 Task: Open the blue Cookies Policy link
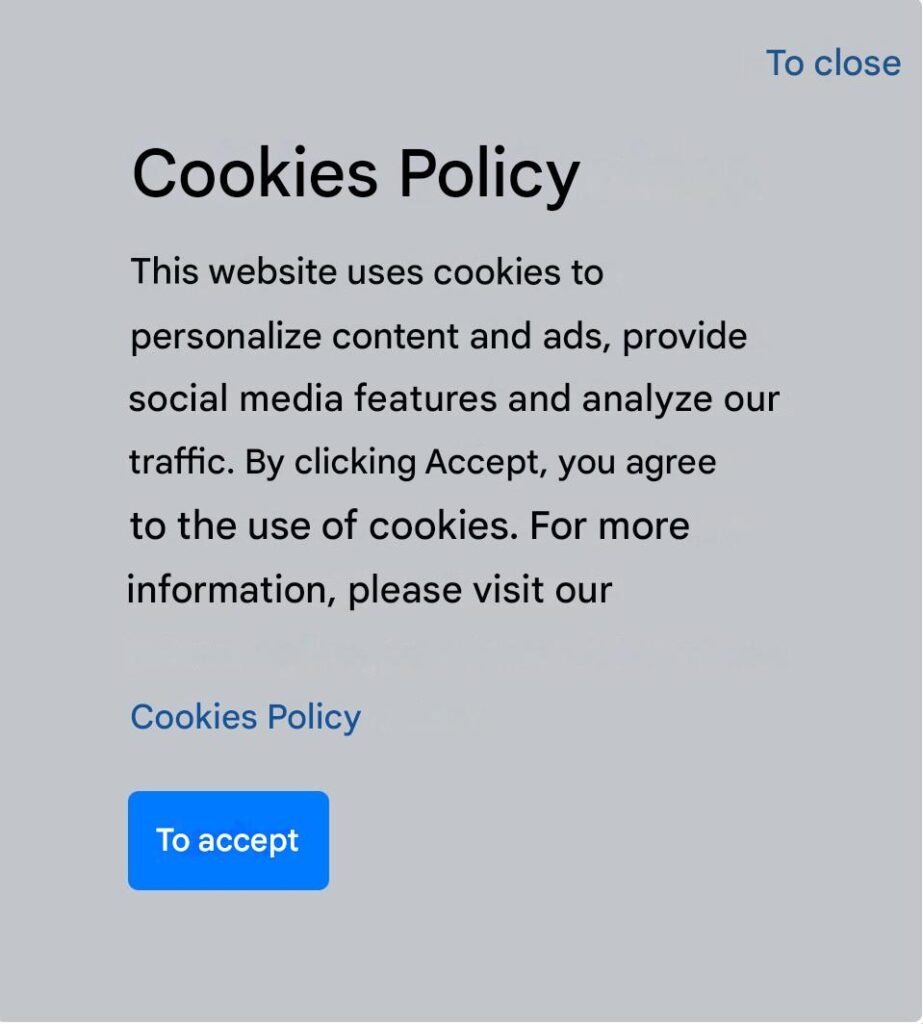(x=246, y=718)
